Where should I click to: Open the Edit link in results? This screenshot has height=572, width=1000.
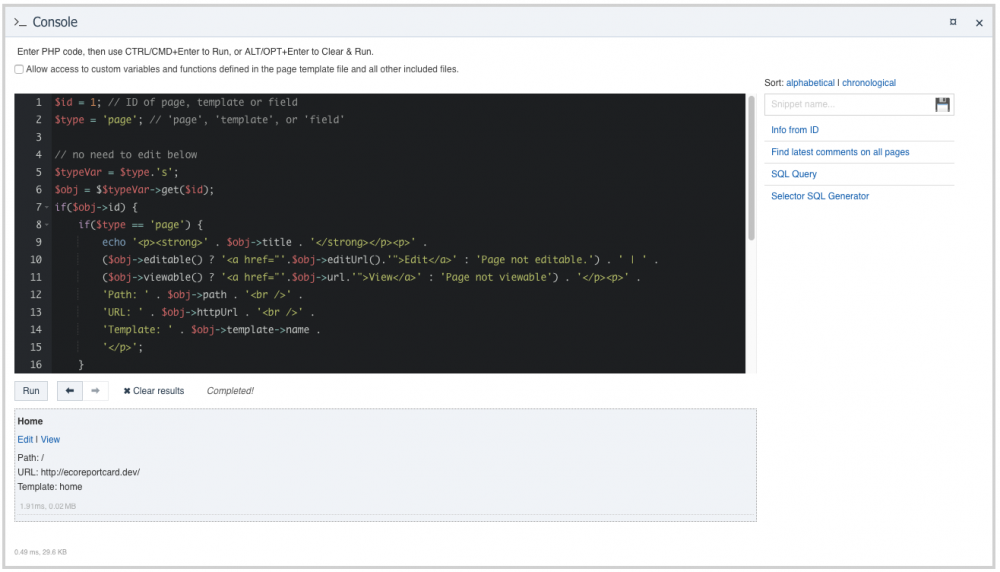coord(25,439)
